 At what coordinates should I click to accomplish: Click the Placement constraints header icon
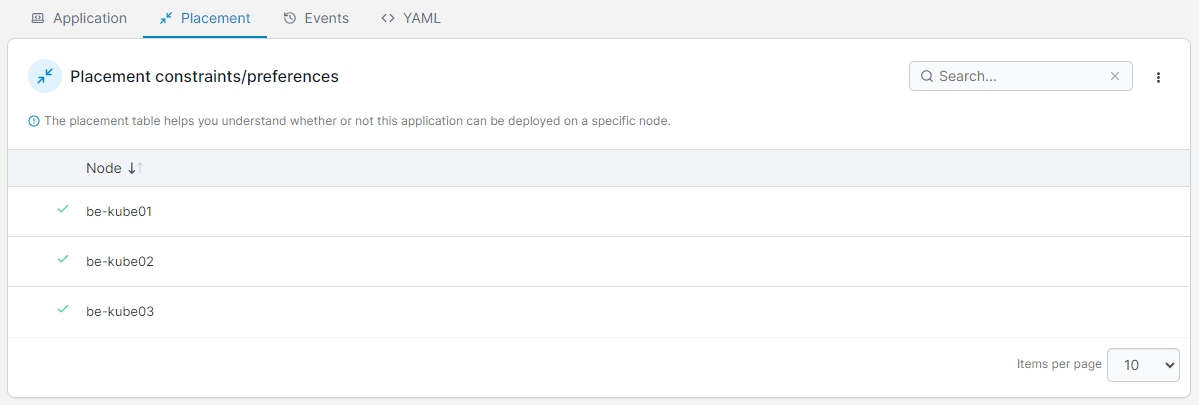pos(45,76)
